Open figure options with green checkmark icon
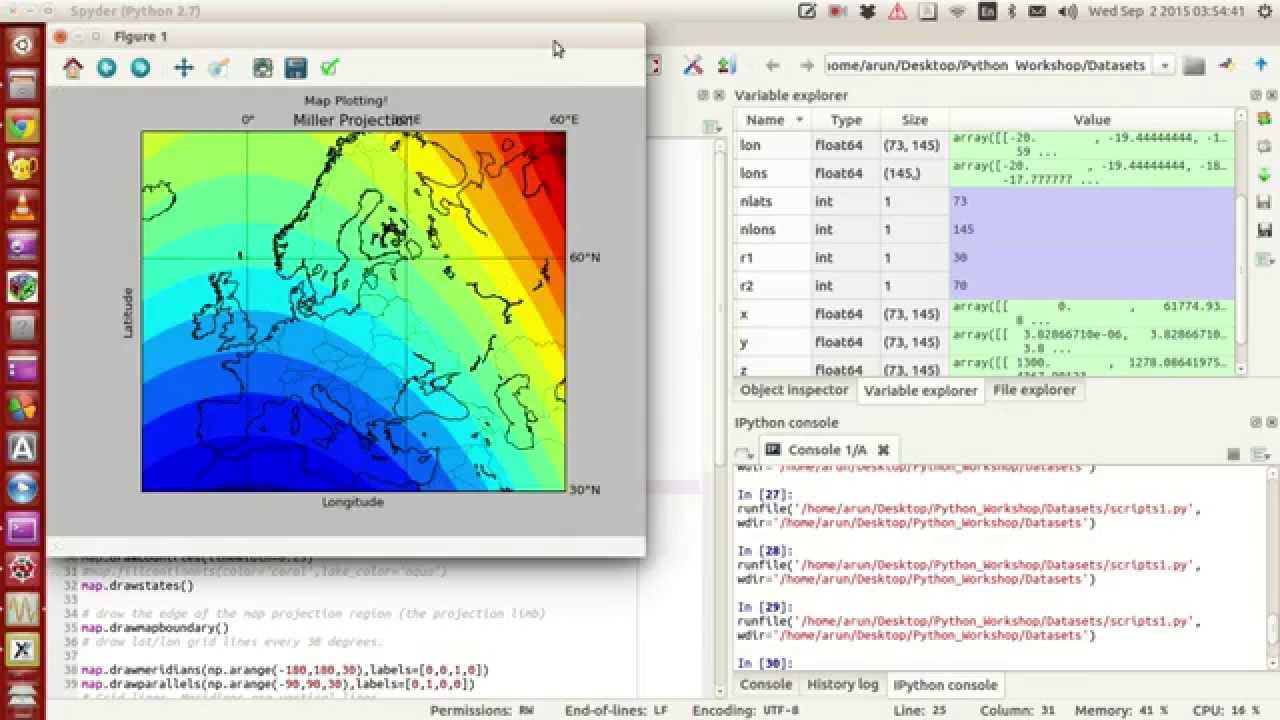Image resolution: width=1280 pixels, height=720 pixels. [330, 68]
